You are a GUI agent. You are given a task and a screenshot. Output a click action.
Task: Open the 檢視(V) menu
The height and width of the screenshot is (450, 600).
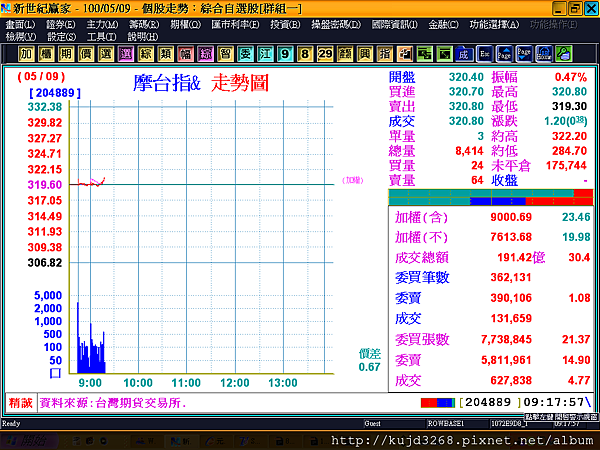tap(21, 37)
